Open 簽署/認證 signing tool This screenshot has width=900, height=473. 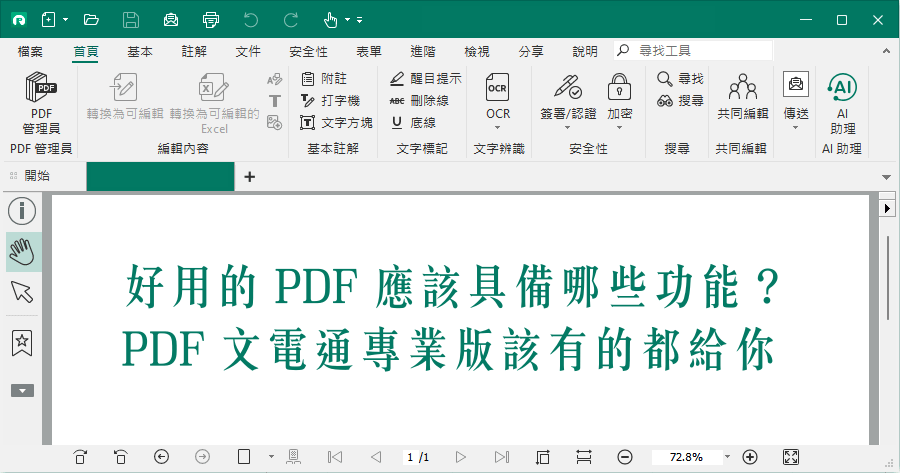(568, 96)
